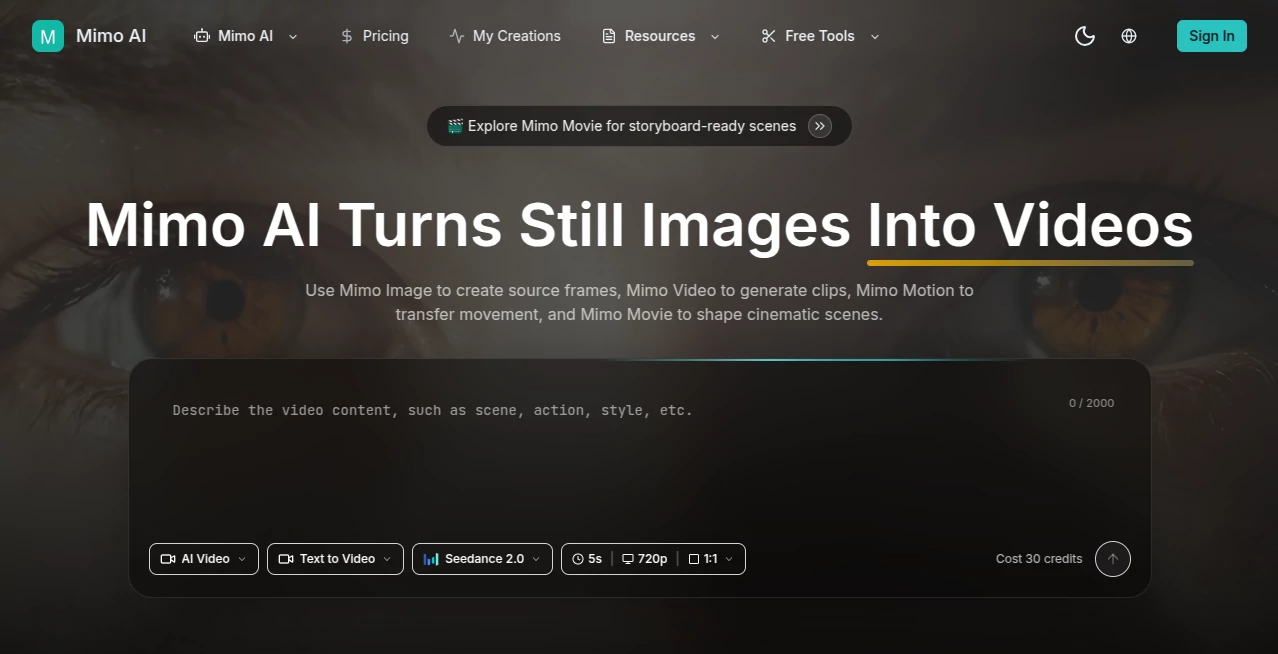Viewport: 1278px width, 654px height.
Task: Expand the Free Tools dropdown
Action: point(819,36)
